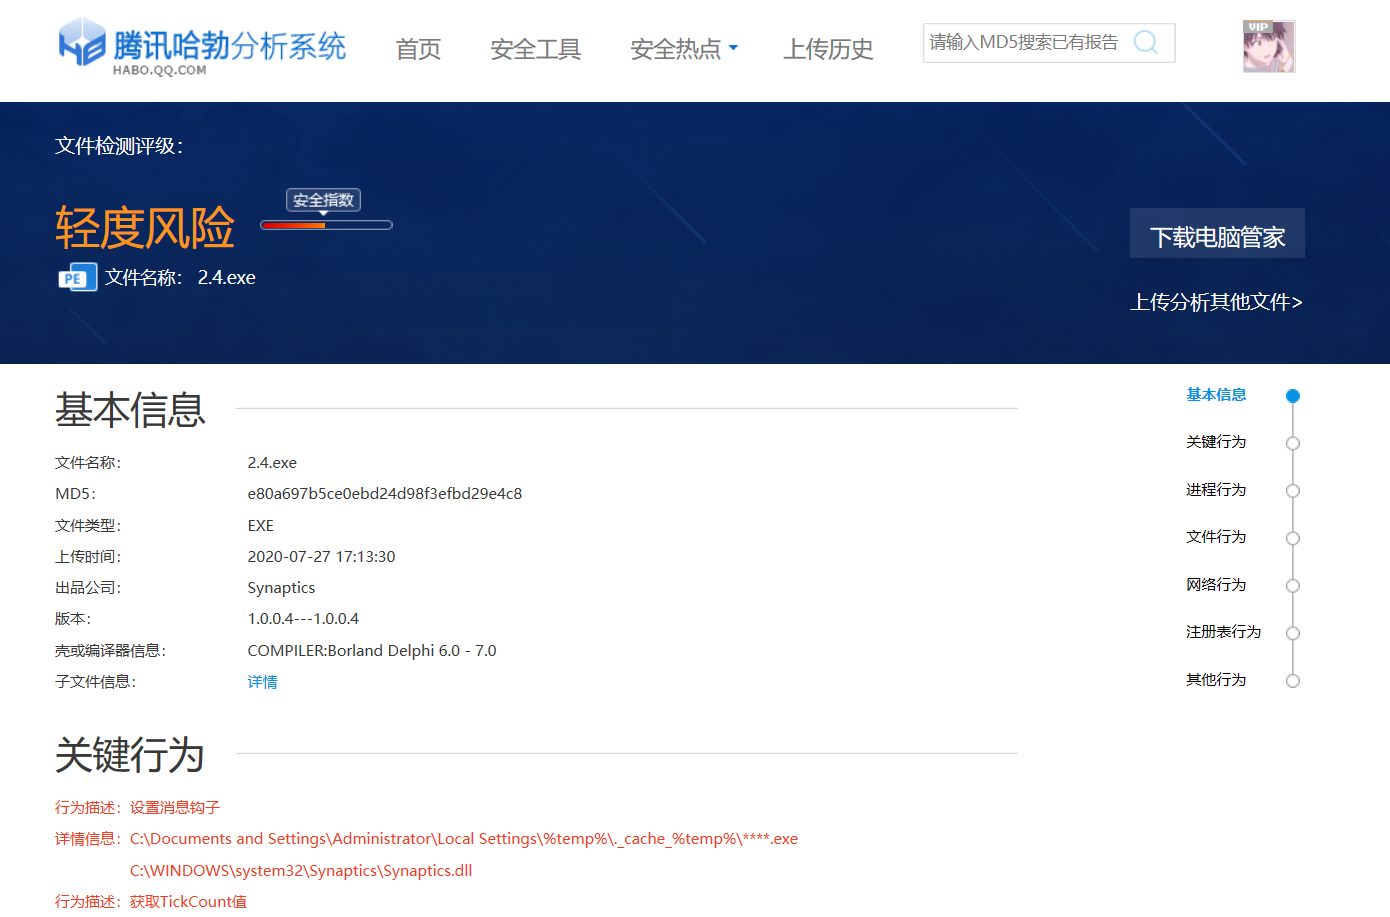Open the 上传历史 page
Viewport: 1390px width, 917px height.
[x=828, y=49]
